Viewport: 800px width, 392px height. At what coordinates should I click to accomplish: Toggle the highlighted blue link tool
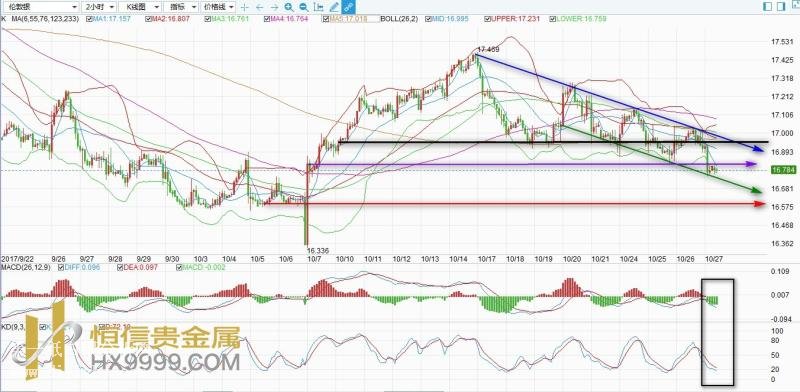pos(348,7)
